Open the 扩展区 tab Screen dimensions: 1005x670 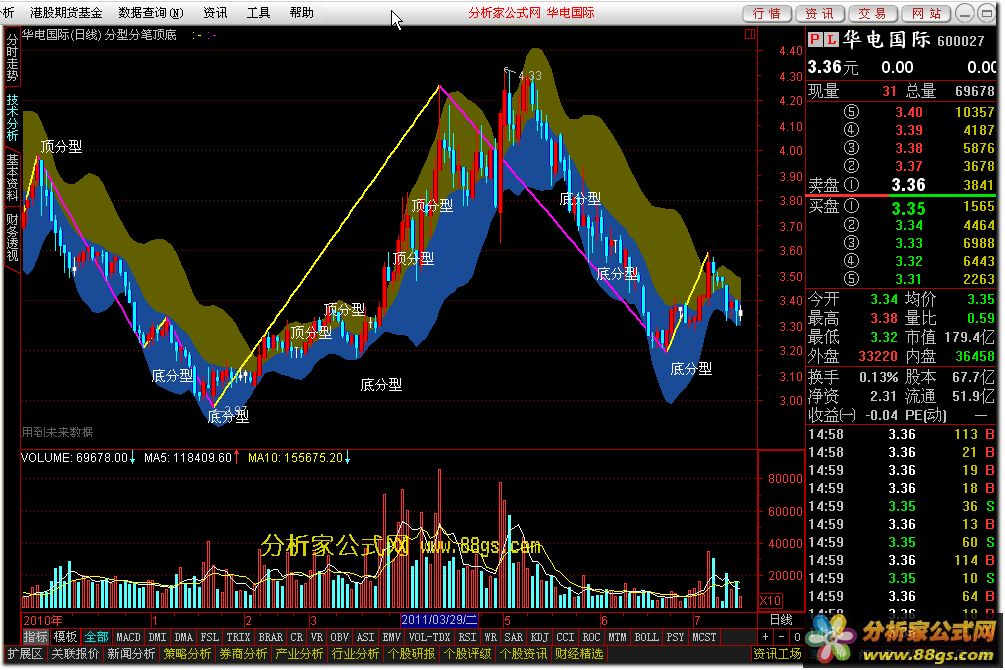[25, 653]
